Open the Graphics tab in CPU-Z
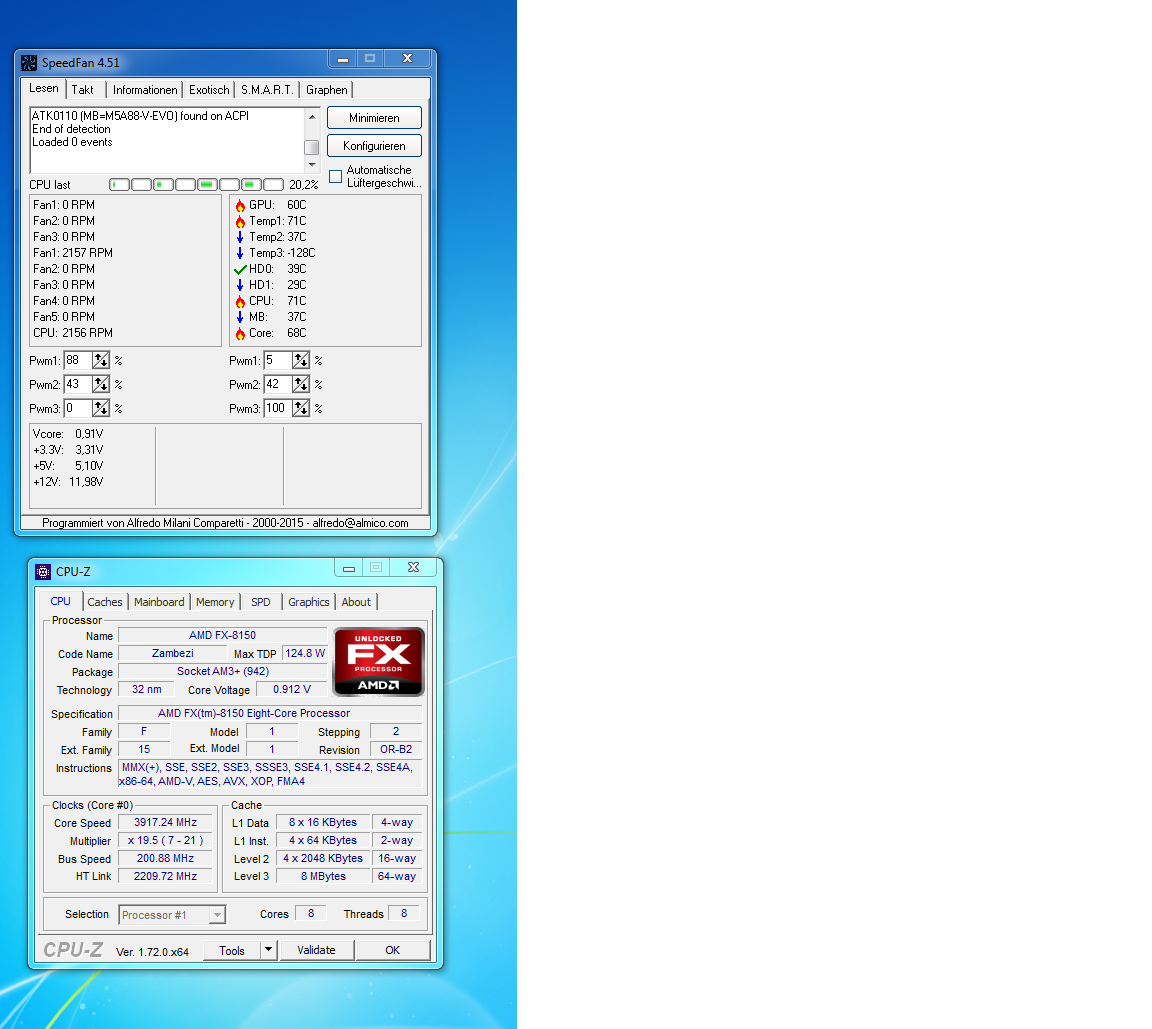Viewport: 1152px width, 1029px height. click(x=309, y=602)
